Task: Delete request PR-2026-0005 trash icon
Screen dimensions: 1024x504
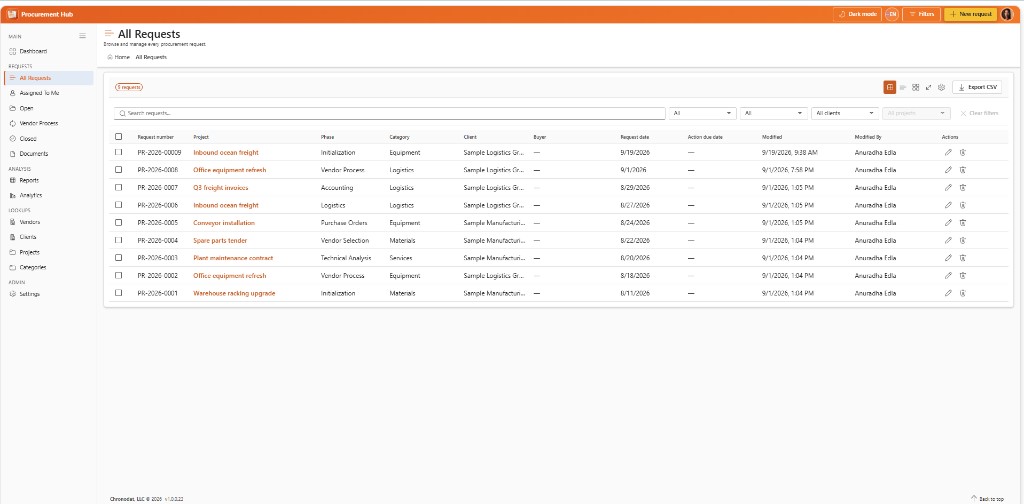Action: tap(963, 223)
